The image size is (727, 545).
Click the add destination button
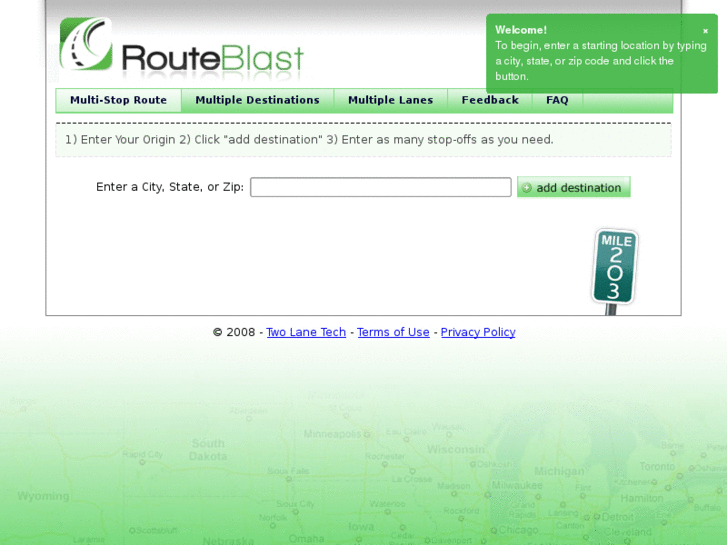[574, 187]
